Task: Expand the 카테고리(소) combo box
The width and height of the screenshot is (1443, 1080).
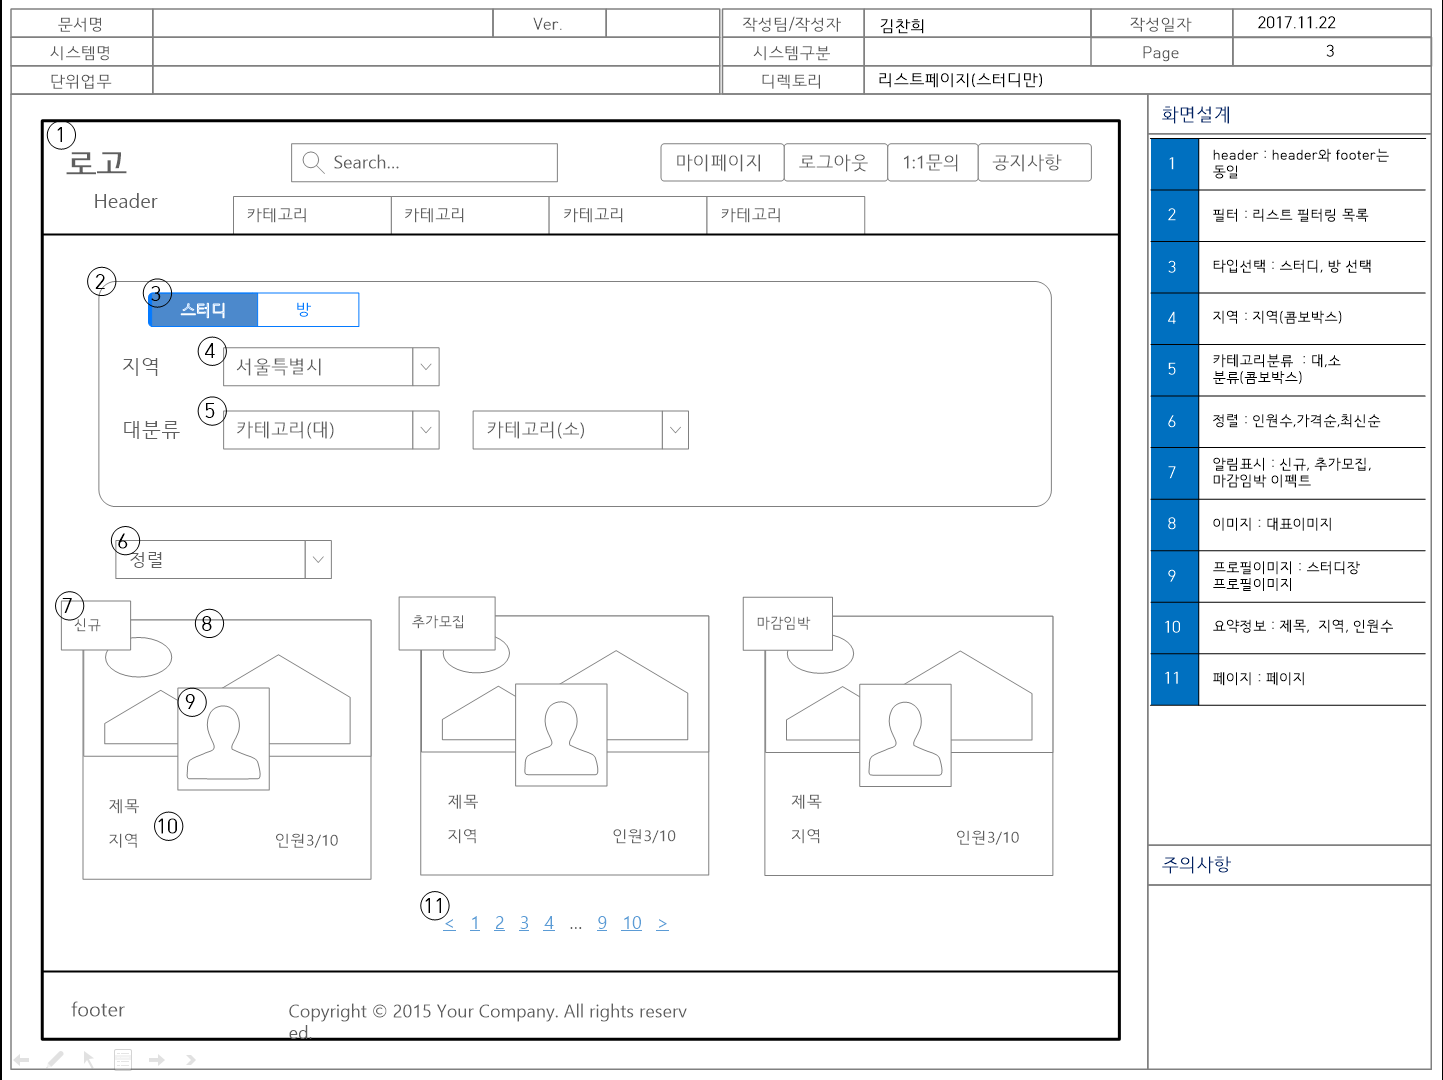Action: point(581,430)
